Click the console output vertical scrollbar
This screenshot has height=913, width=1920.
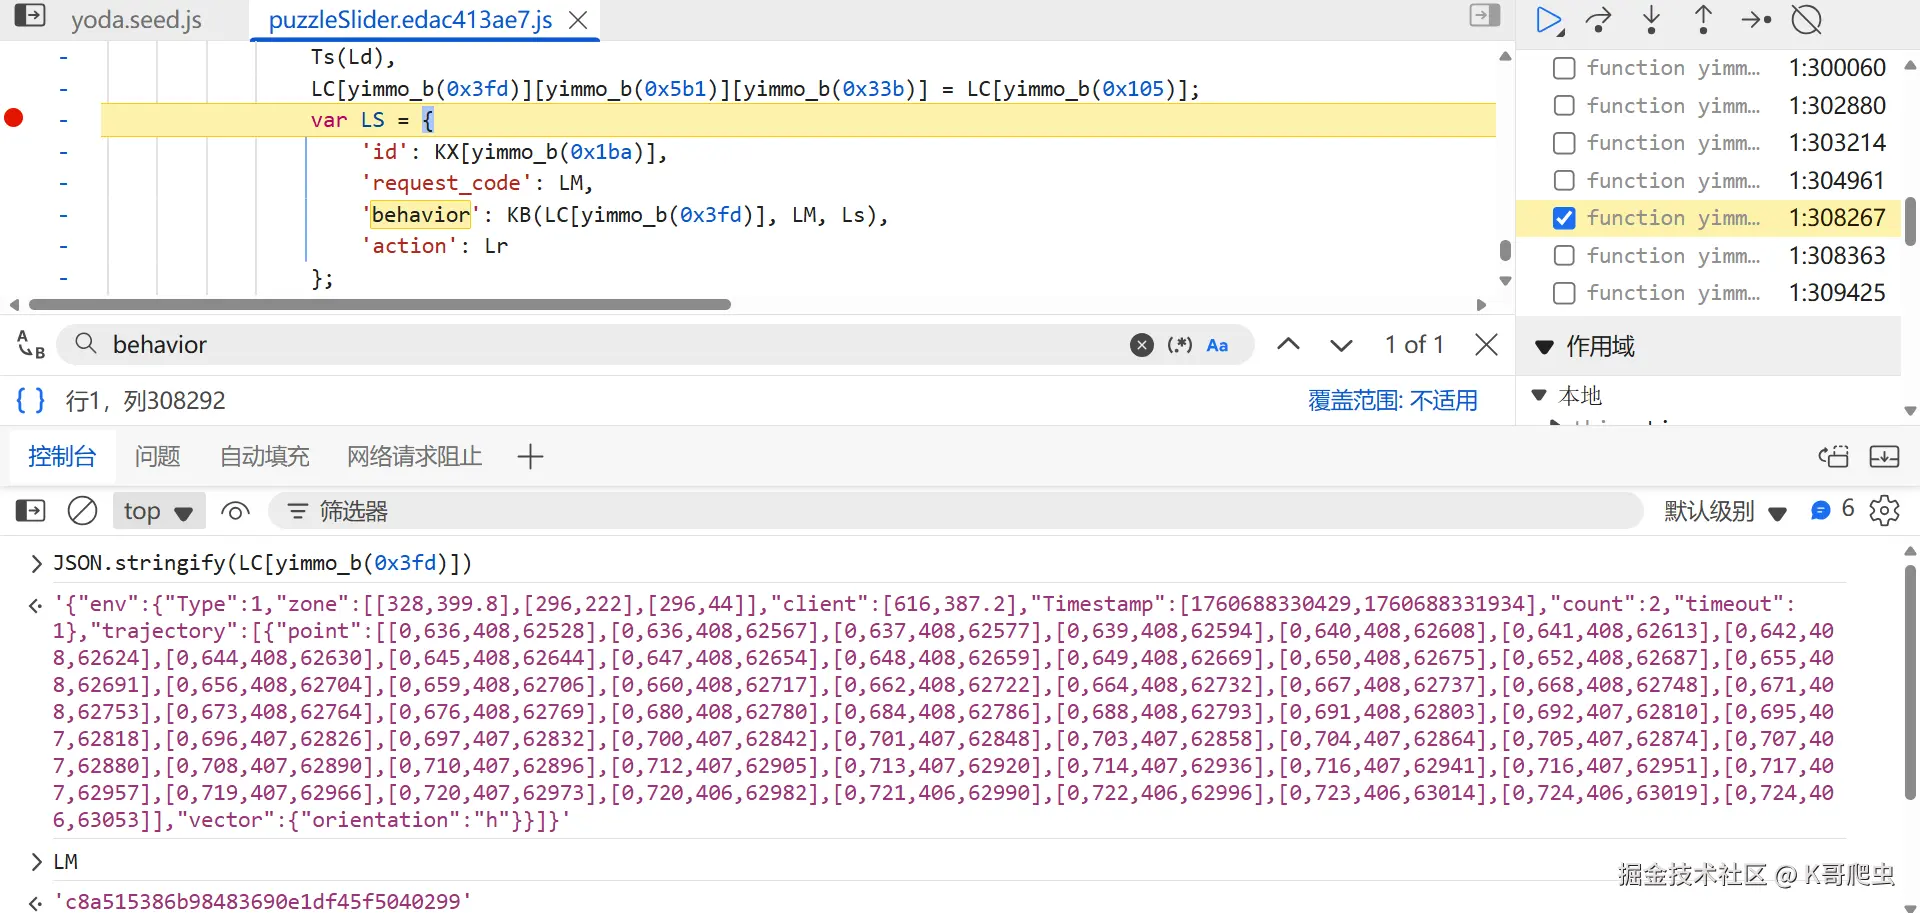click(1910, 682)
